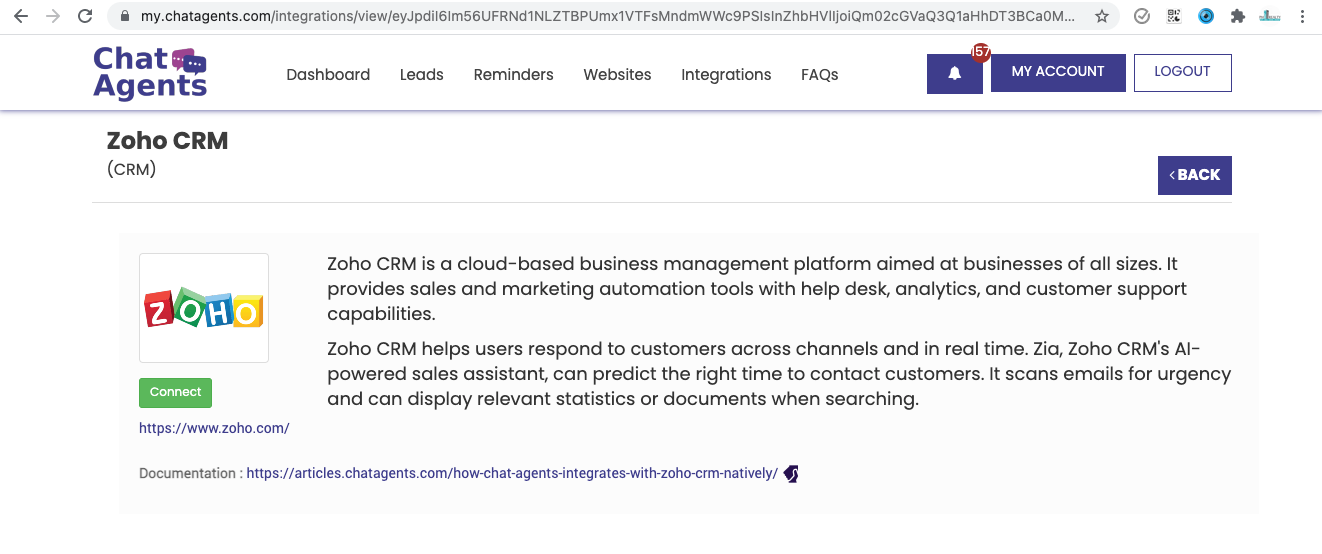Image resolution: width=1322 pixels, height=554 pixels.
Task: Click the Zoho CRM page heading
Action: 168,141
